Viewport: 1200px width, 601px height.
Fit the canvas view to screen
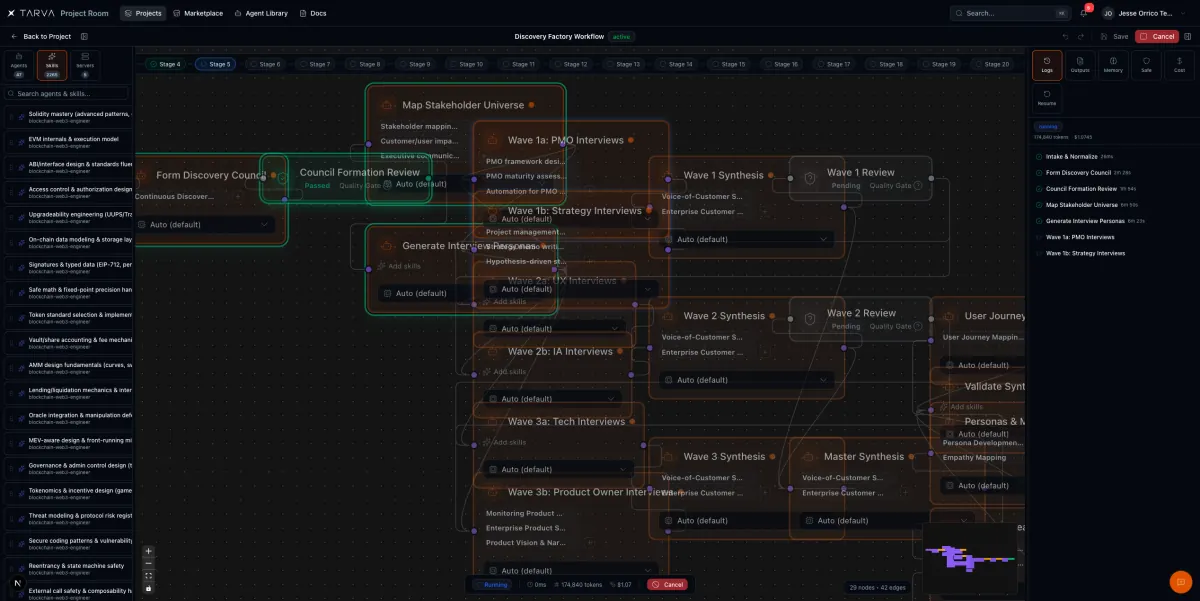point(149,576)
